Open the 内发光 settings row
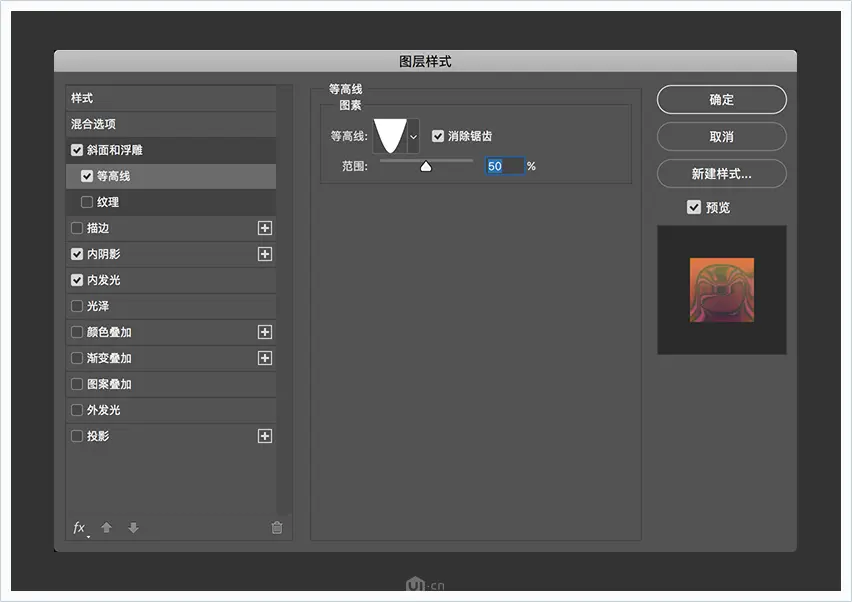This screenshot has height=602, width=852. click(x=171, y=280)
